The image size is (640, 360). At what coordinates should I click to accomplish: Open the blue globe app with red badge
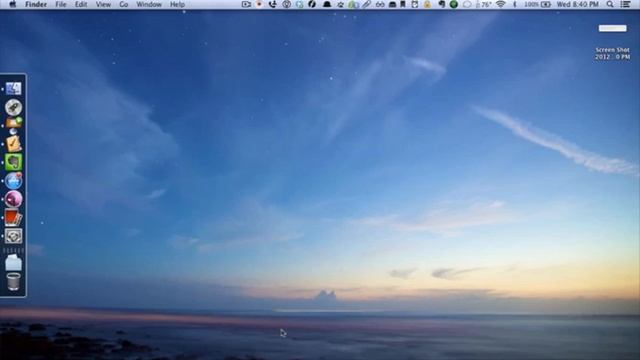point(13,180)
